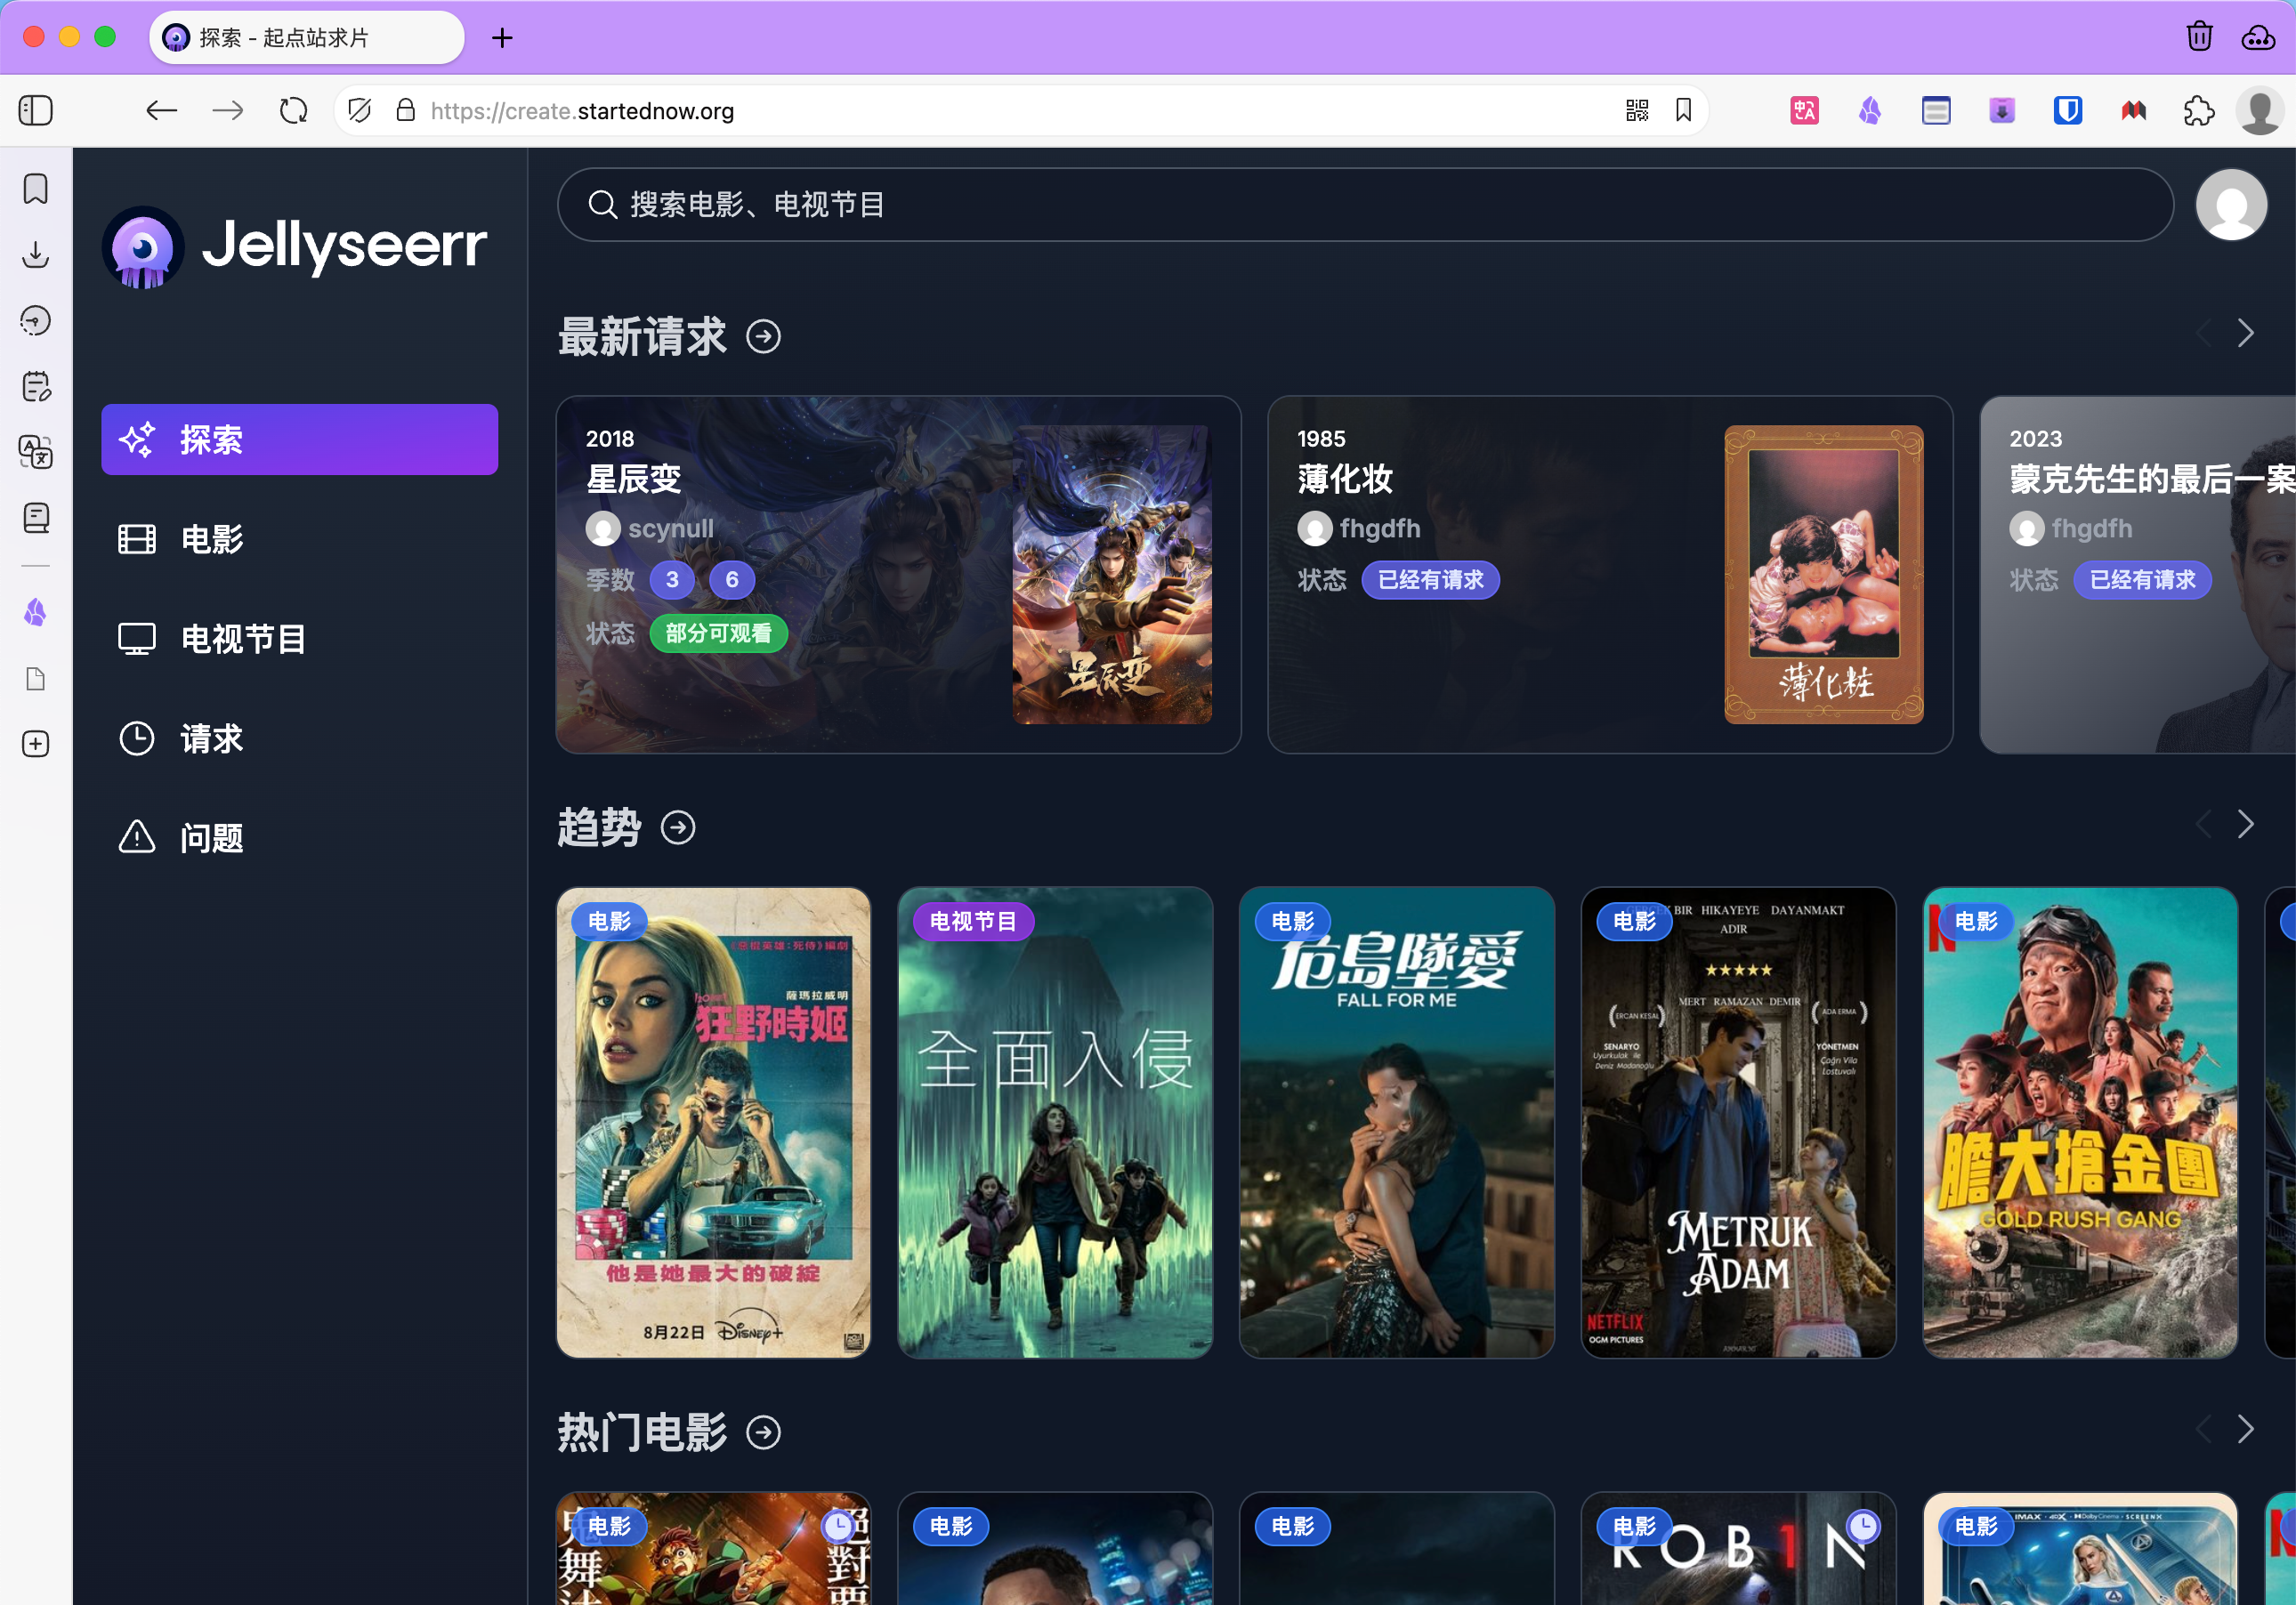
Task: Open the 星辰变 poster thumbnail
Action: point(1112,575)
